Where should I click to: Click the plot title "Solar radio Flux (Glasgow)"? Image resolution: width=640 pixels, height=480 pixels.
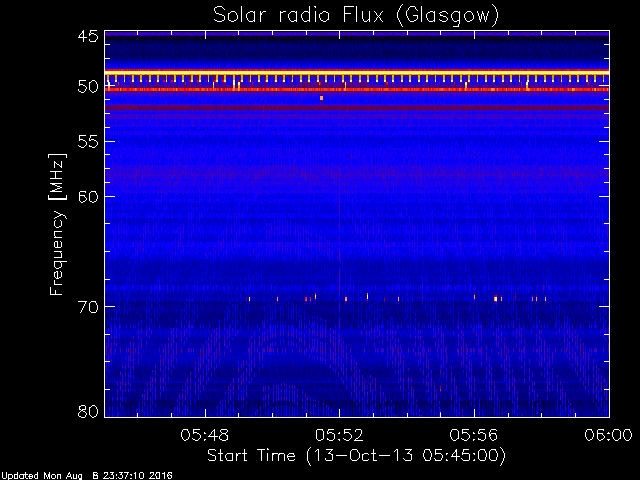coord(356,16)
